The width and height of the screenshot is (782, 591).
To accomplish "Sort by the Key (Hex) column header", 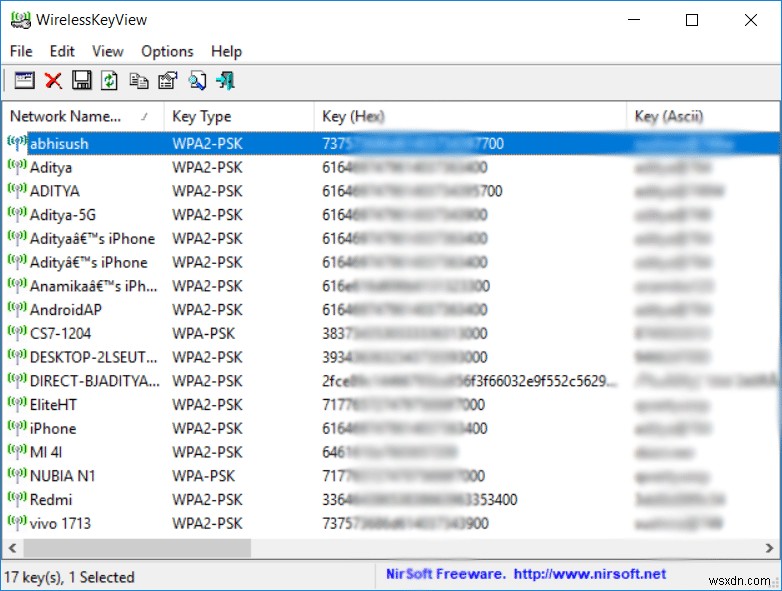I will click(470, 116).
